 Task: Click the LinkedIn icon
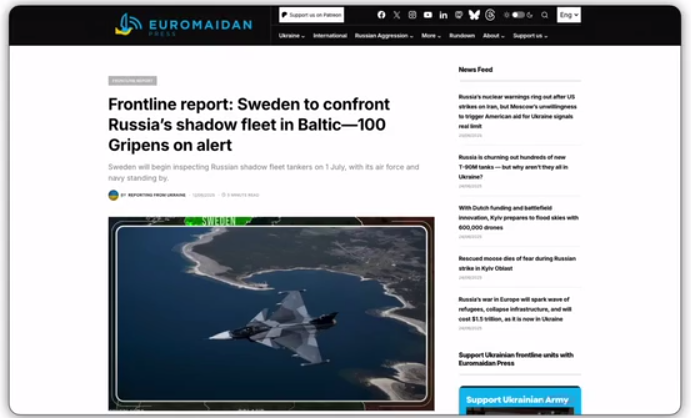click(443, 15)
